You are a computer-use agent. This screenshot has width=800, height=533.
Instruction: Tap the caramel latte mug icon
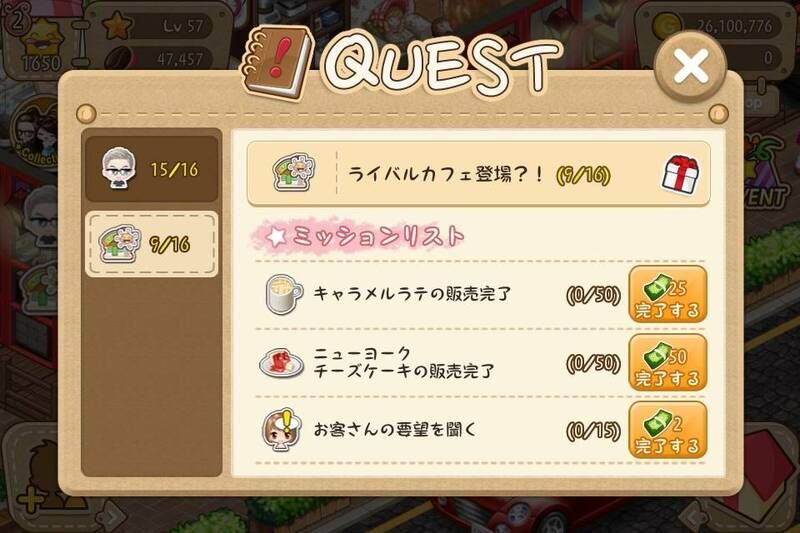pos(283,294)
